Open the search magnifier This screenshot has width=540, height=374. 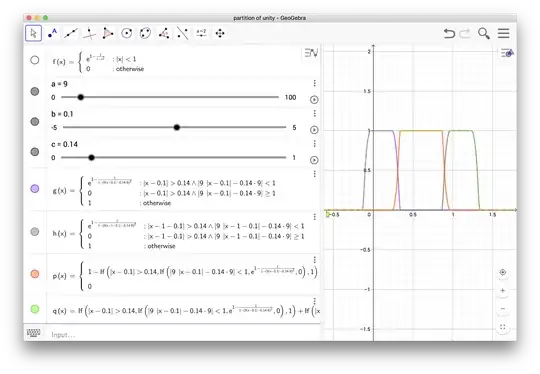(x=484, y=33)
